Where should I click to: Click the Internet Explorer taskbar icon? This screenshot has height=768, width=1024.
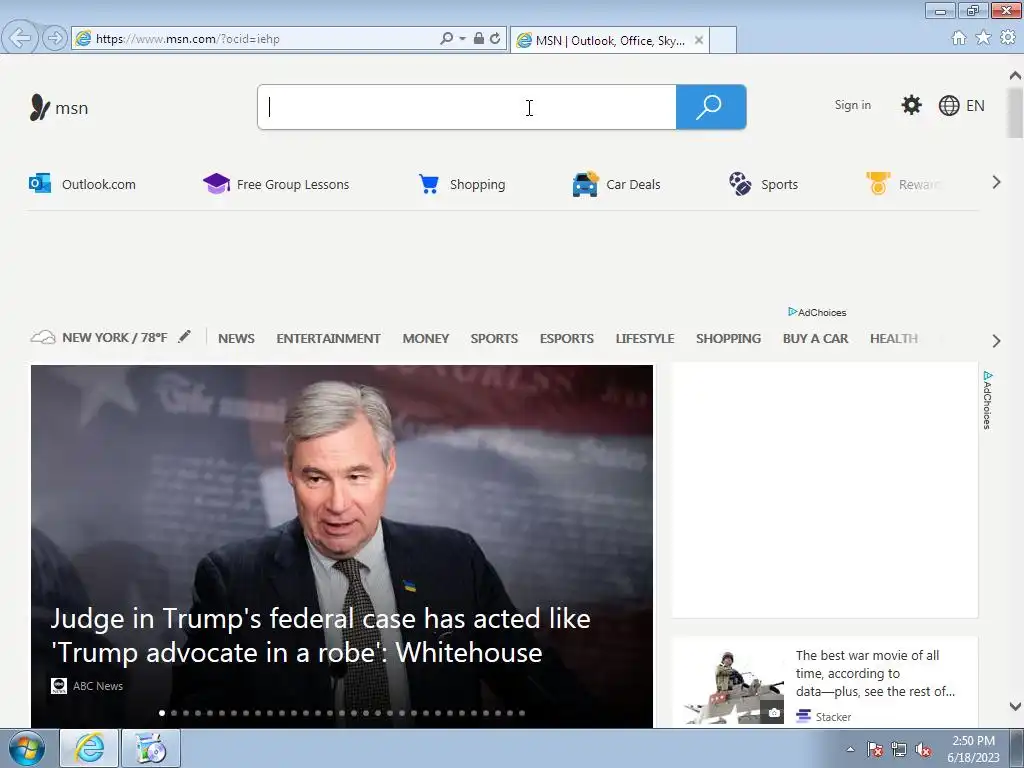(89, 748)
